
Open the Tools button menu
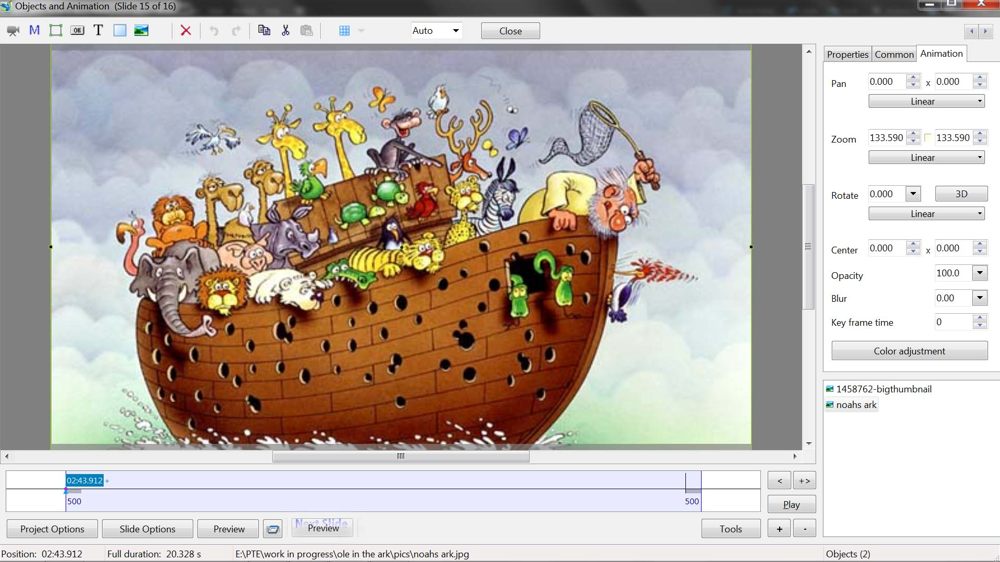pos(731,529)
